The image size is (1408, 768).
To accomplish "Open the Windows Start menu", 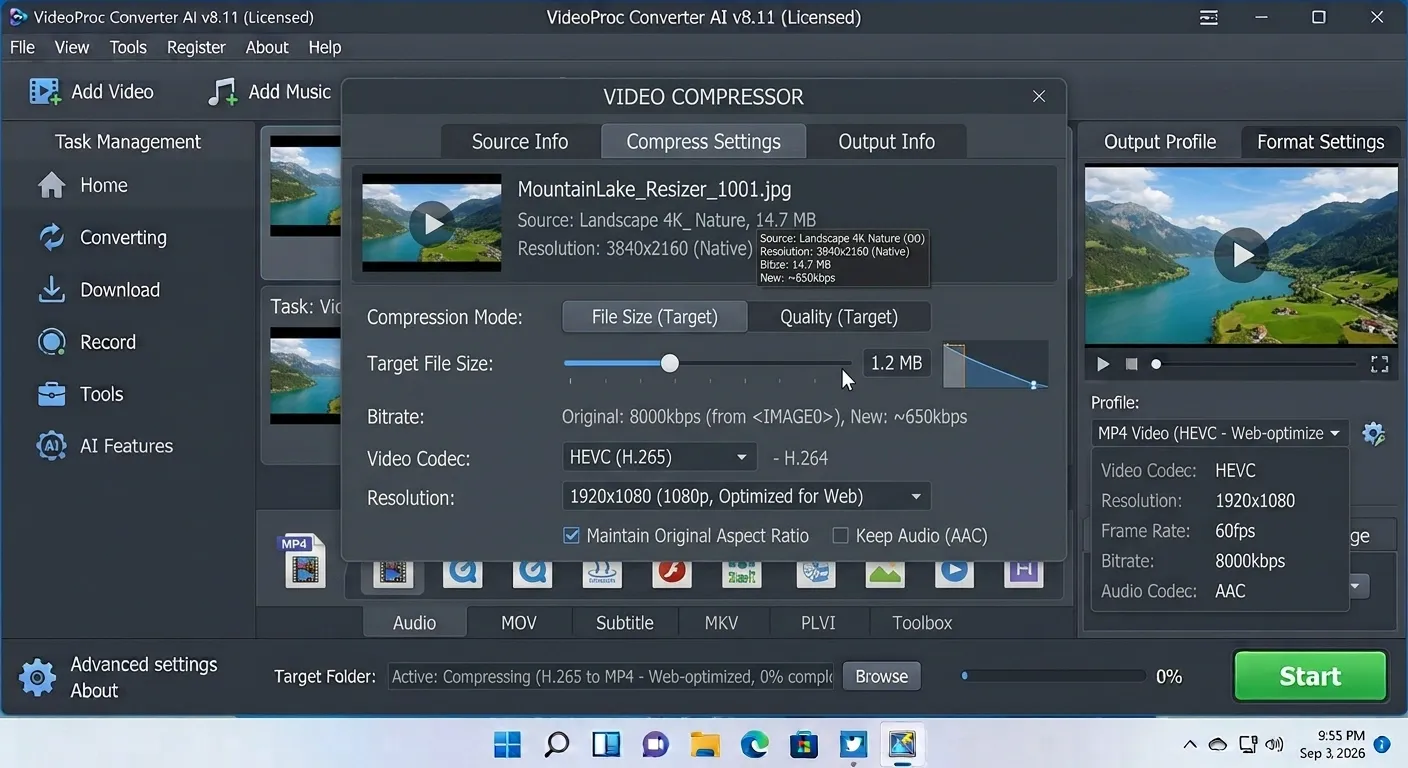I will (x=508, y=744).
